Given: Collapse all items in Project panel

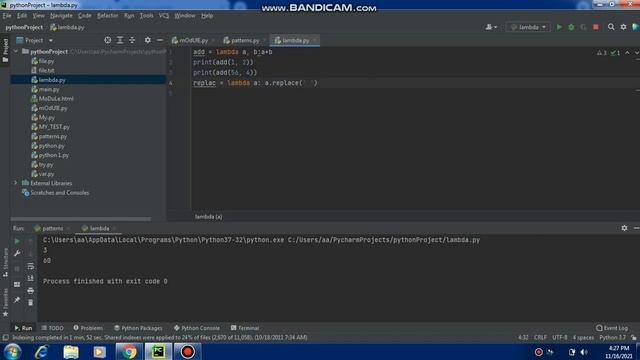Looking at the screenshot, I should click(132, 40).
